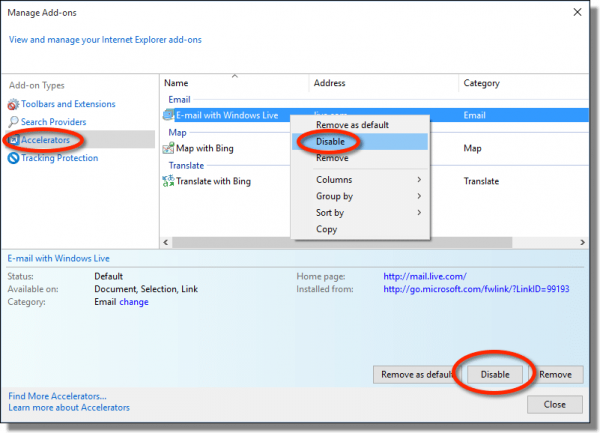Open Find More Accelerators link
This screenshot has height=433, width=600.
(57, 396)
